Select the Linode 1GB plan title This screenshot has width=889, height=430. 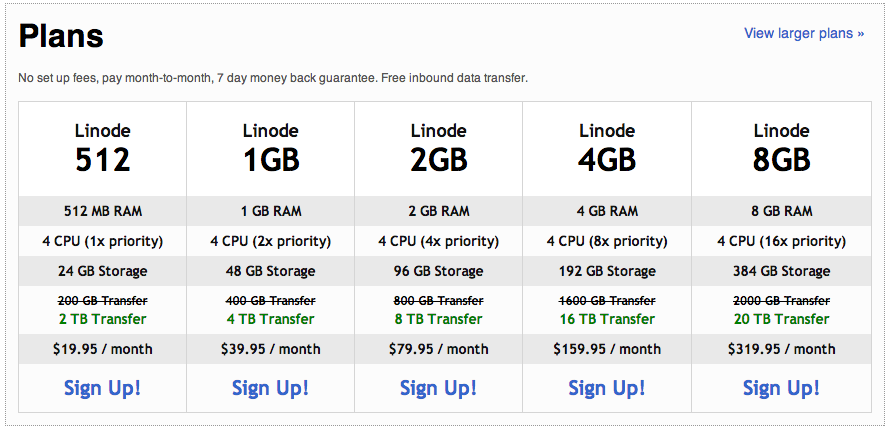pyautogui.click(x=270, y=148)
